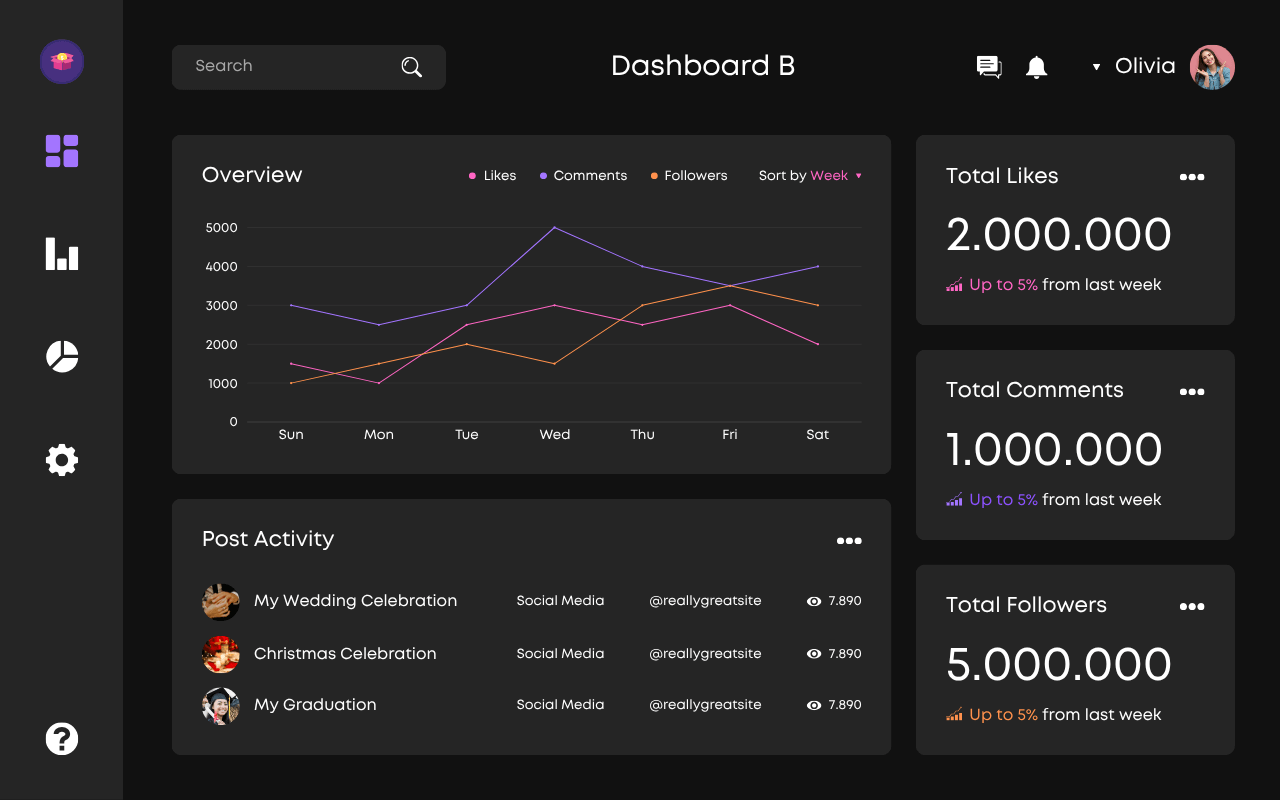Open the My Wedding Celebration post
This screenshot has width=1280, height=800.
click(x=355, y=601)
